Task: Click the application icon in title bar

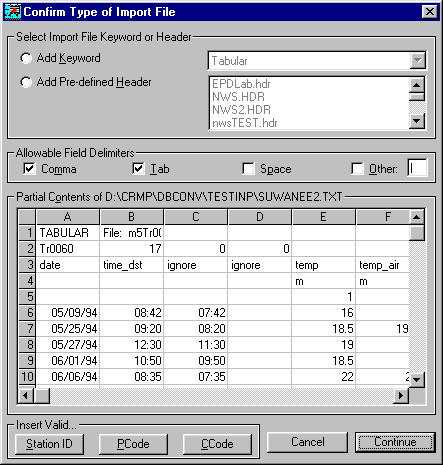Action: pos(13,12)
